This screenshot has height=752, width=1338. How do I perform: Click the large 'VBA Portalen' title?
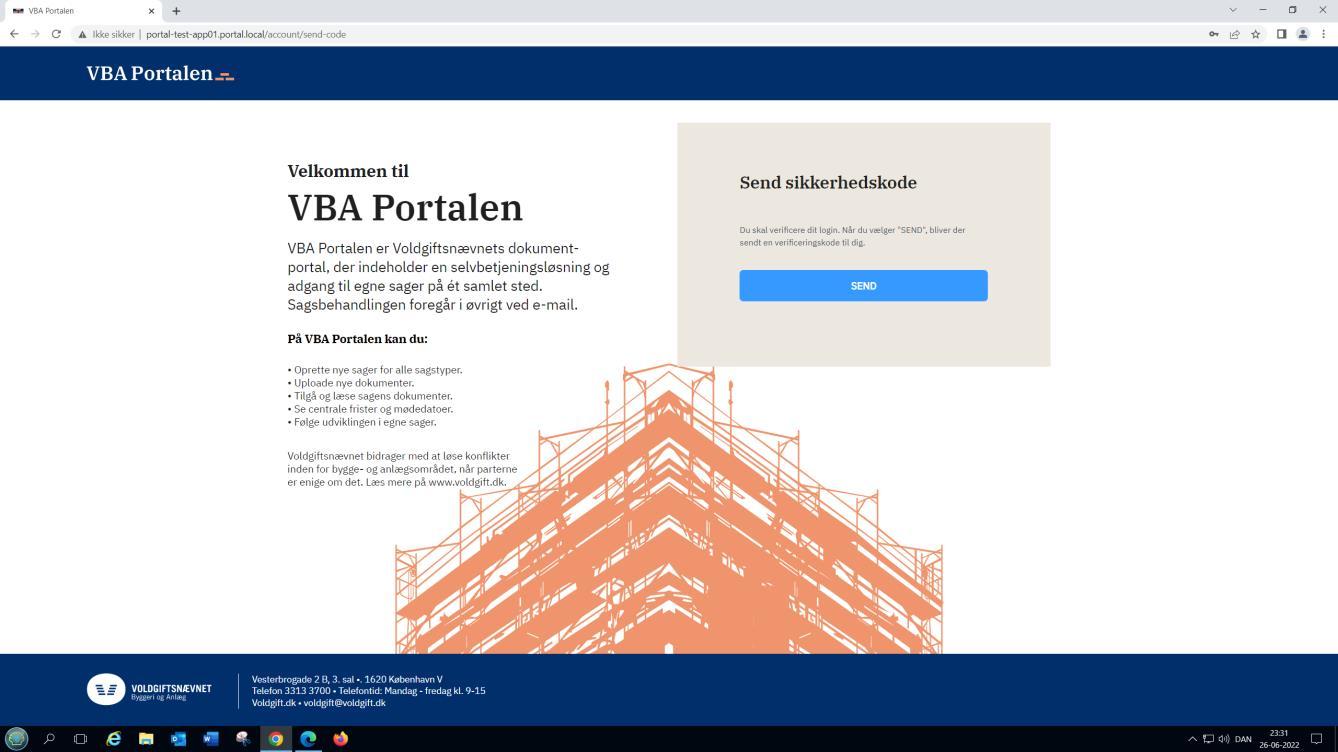[x=405, y=207]
